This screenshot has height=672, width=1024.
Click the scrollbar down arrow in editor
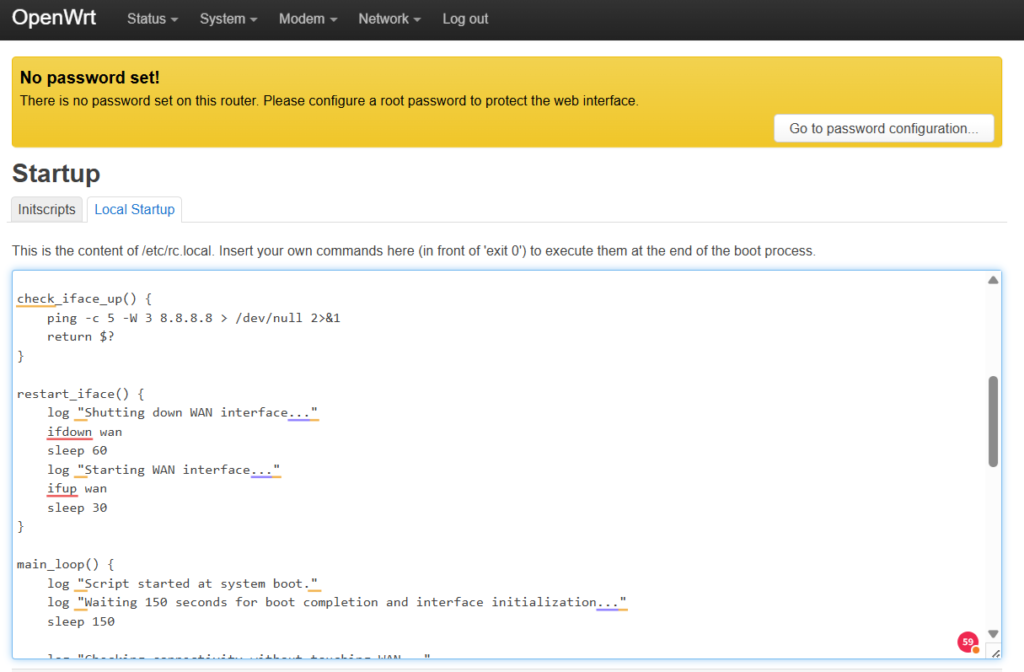(993, 633)
